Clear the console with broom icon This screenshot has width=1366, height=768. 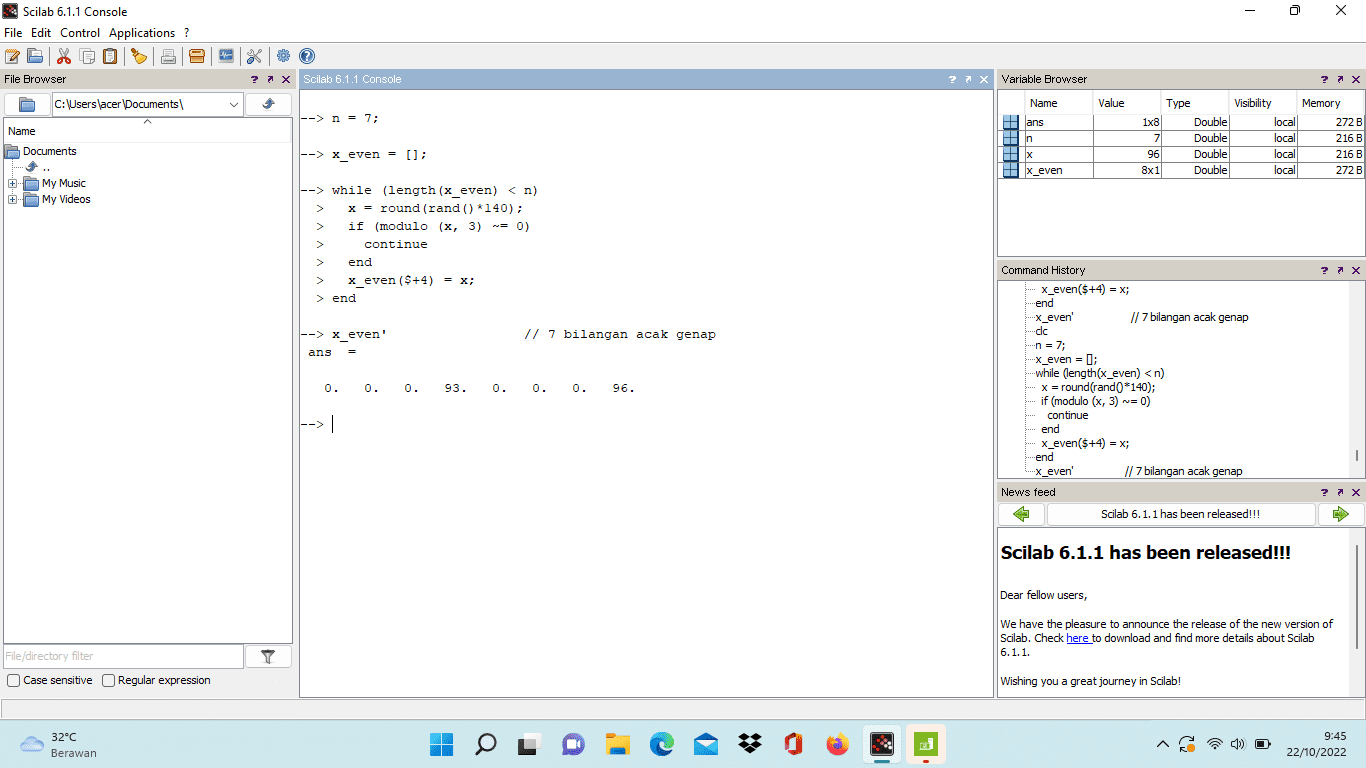click(139, 56)
